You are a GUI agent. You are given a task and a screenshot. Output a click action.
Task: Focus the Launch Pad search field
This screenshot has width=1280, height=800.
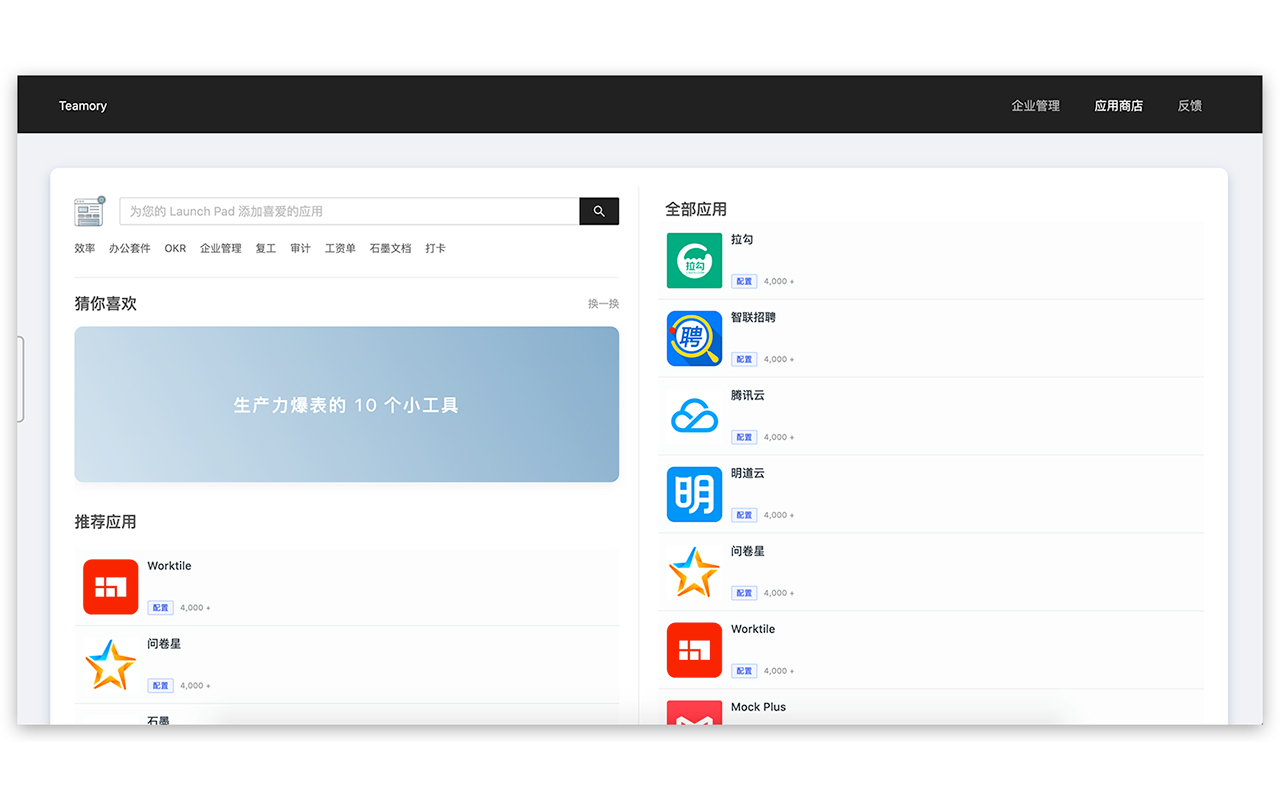click(349, 211)
